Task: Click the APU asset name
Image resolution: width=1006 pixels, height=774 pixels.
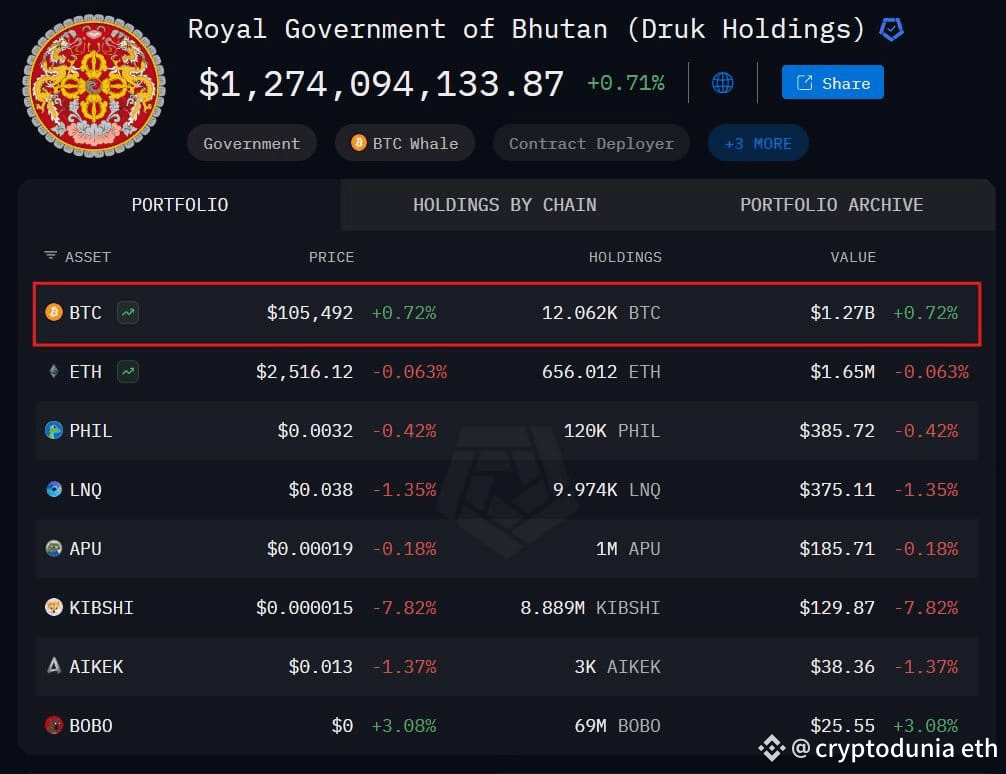Action: click(x=85, y=549)
